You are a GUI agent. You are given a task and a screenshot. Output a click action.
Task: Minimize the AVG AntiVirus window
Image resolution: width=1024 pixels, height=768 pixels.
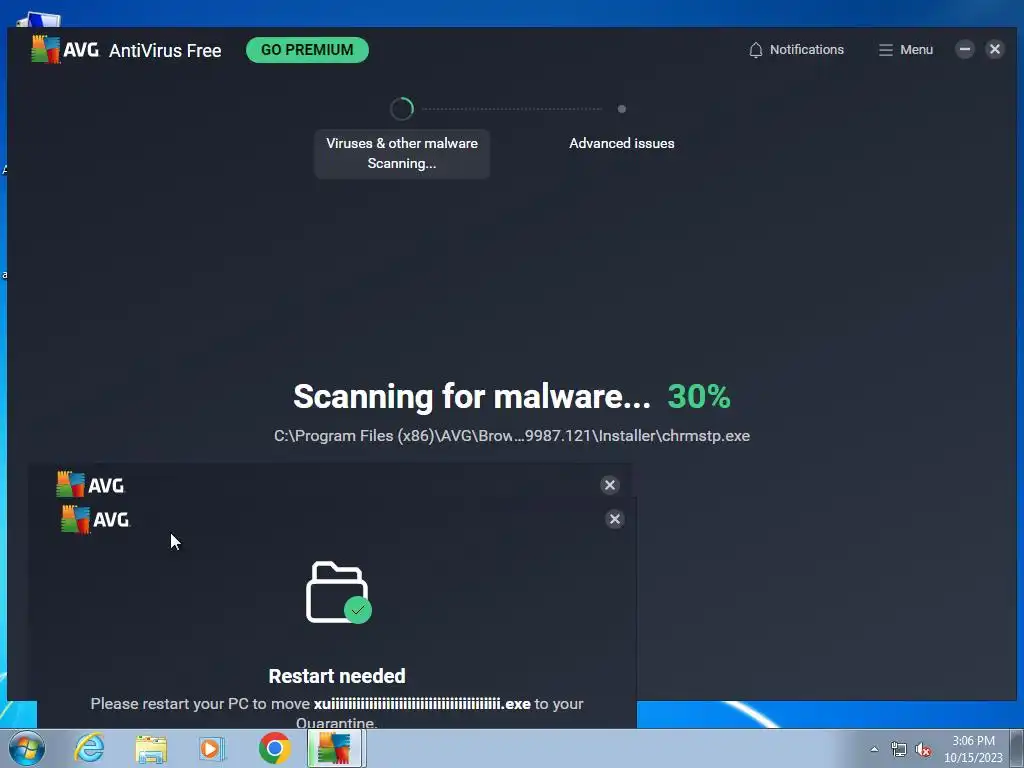(x=965, y=49)
